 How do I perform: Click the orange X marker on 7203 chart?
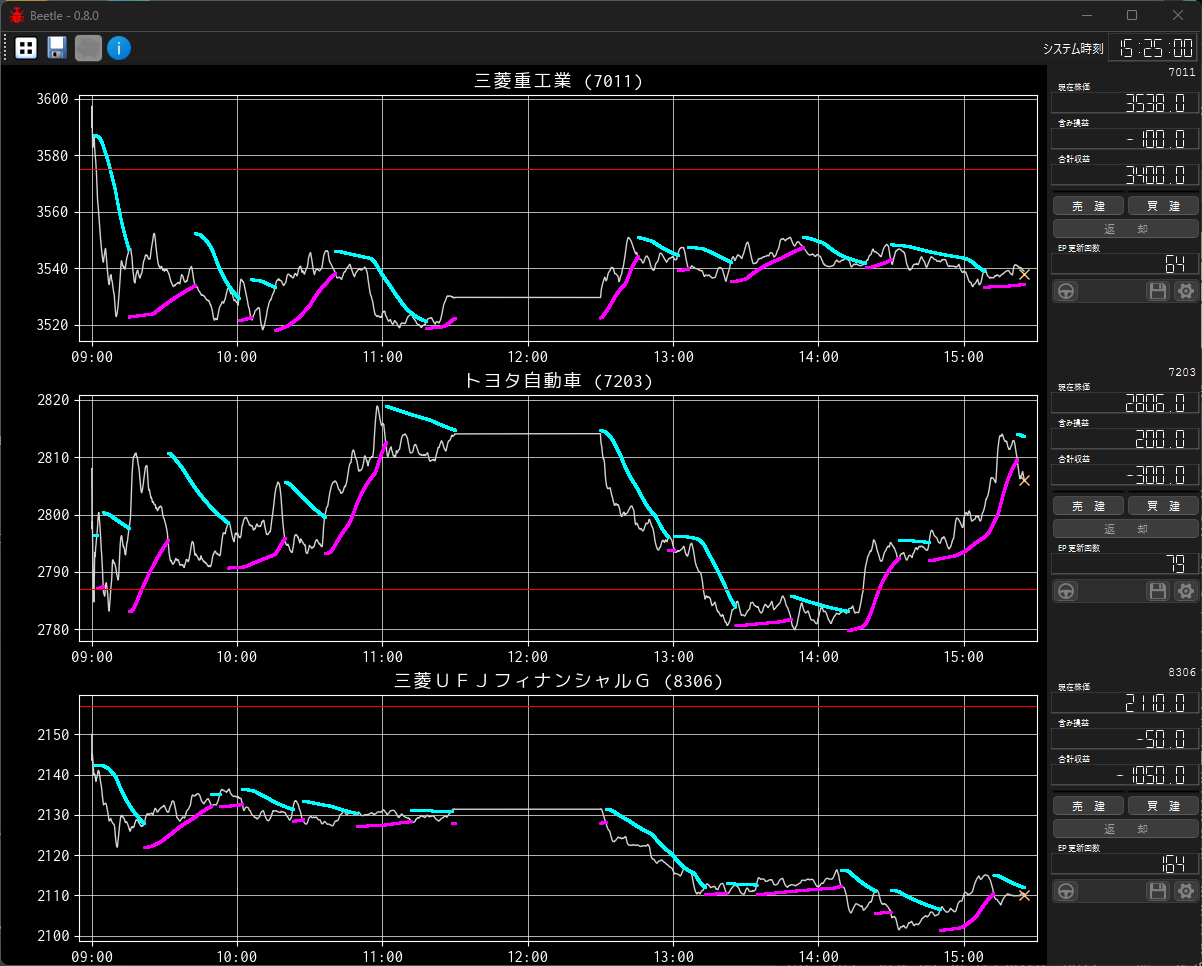pyautogui.click(x=1024, y=480)
